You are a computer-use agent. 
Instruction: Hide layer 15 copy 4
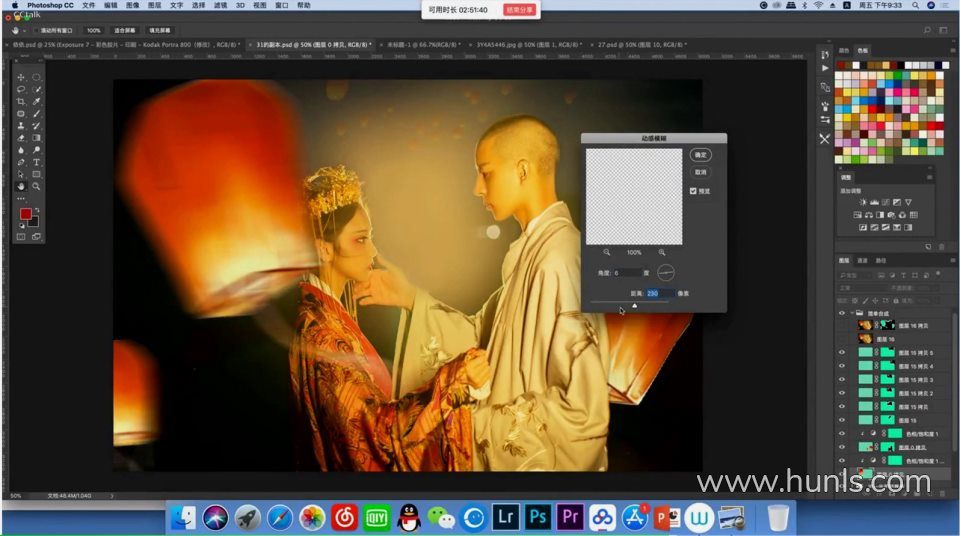(842, 366)
